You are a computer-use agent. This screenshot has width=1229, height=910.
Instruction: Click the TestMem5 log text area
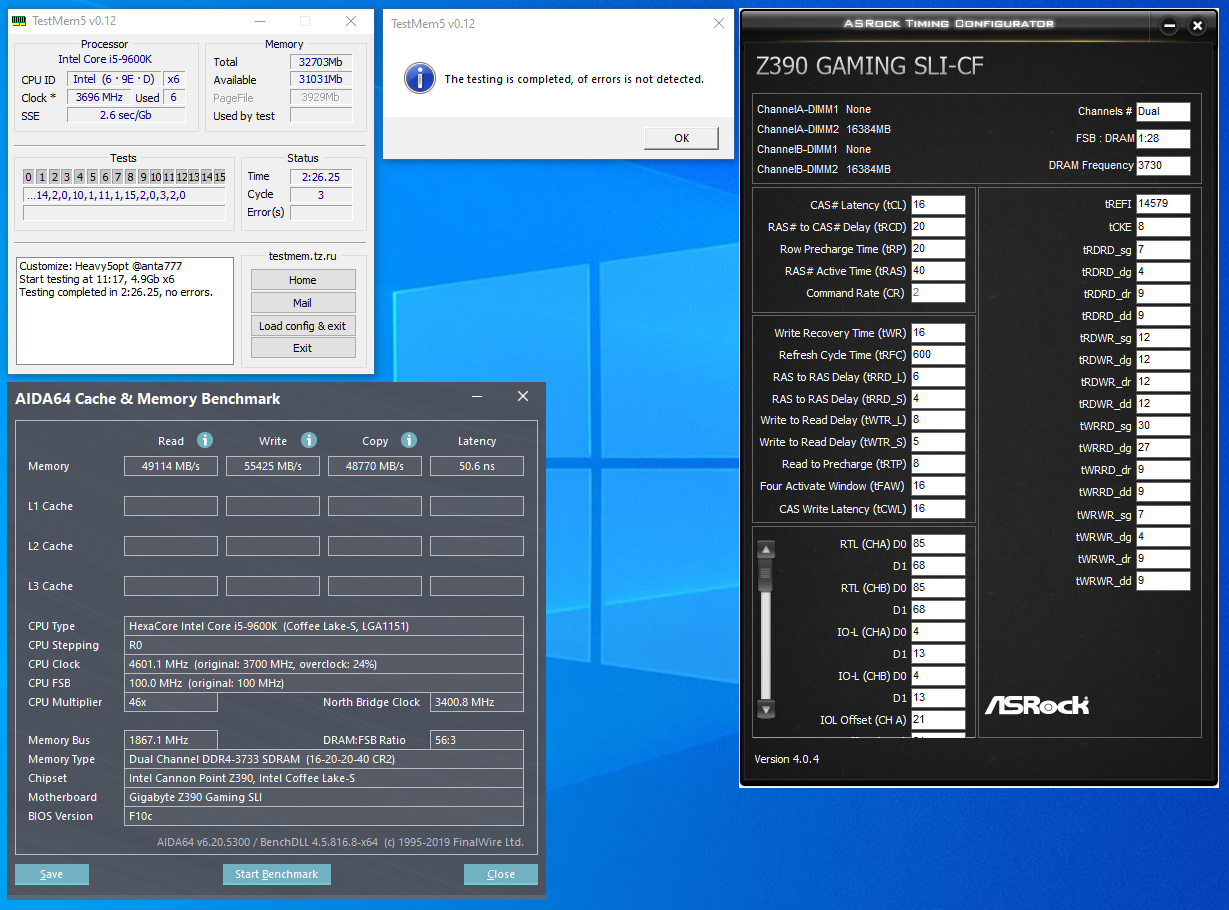[x=125, y=310]
